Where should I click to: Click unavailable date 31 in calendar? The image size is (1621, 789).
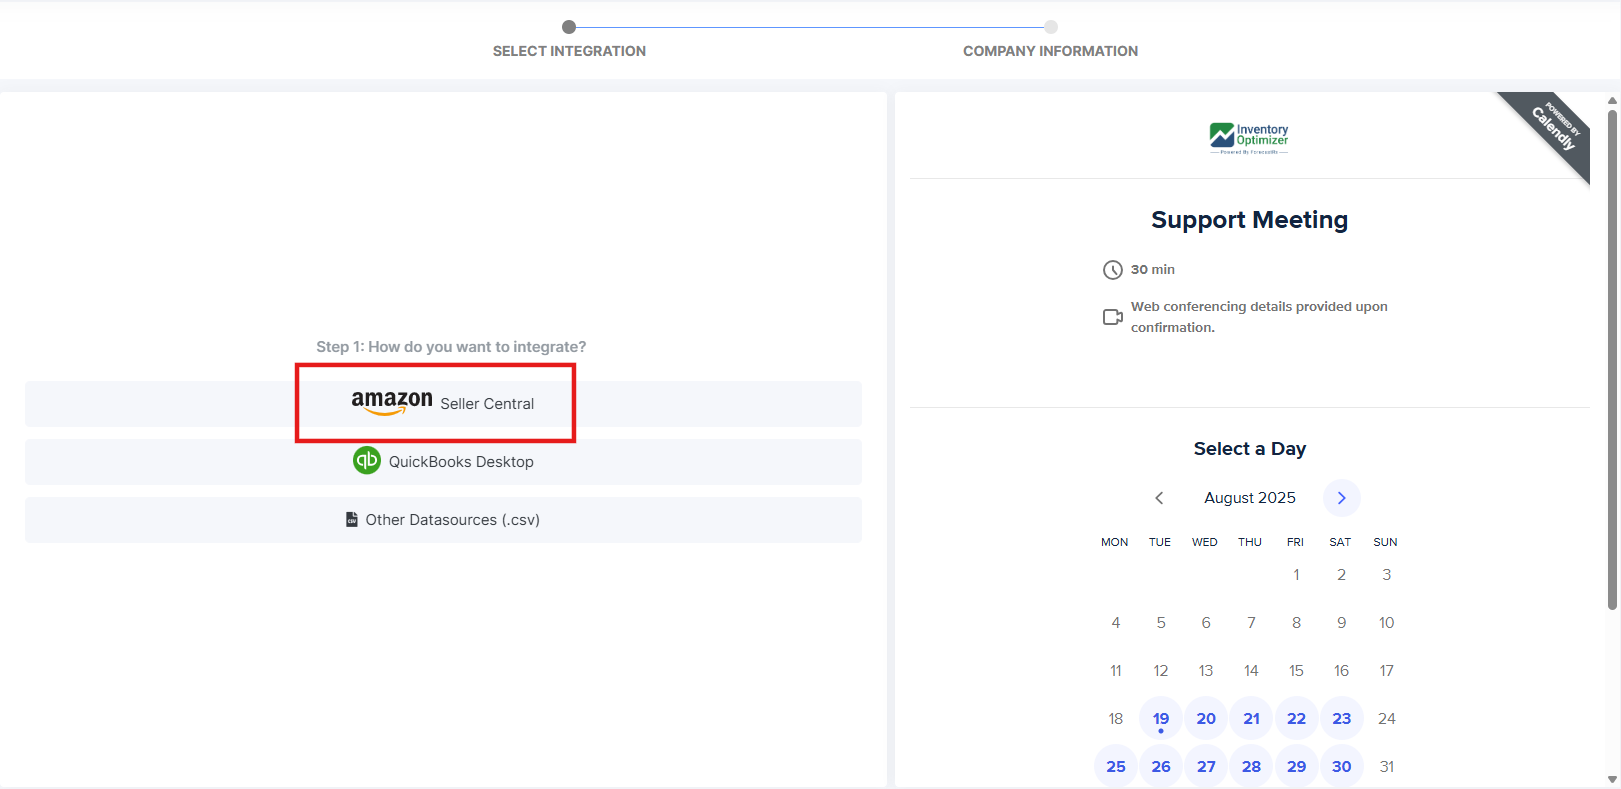point(1387,766)
